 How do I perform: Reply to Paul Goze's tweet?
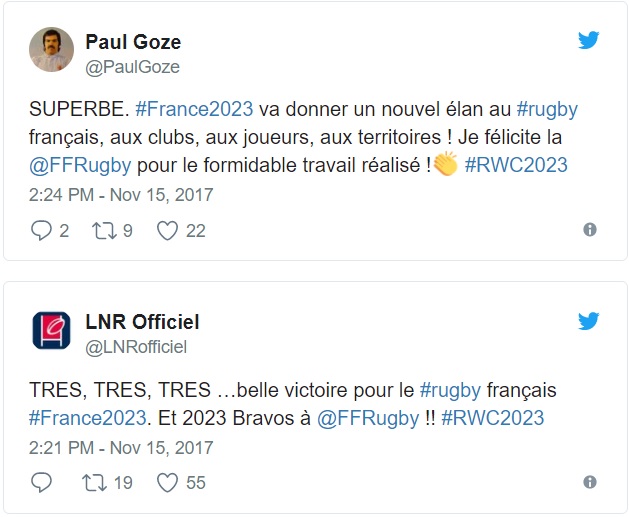pos(41,230)
